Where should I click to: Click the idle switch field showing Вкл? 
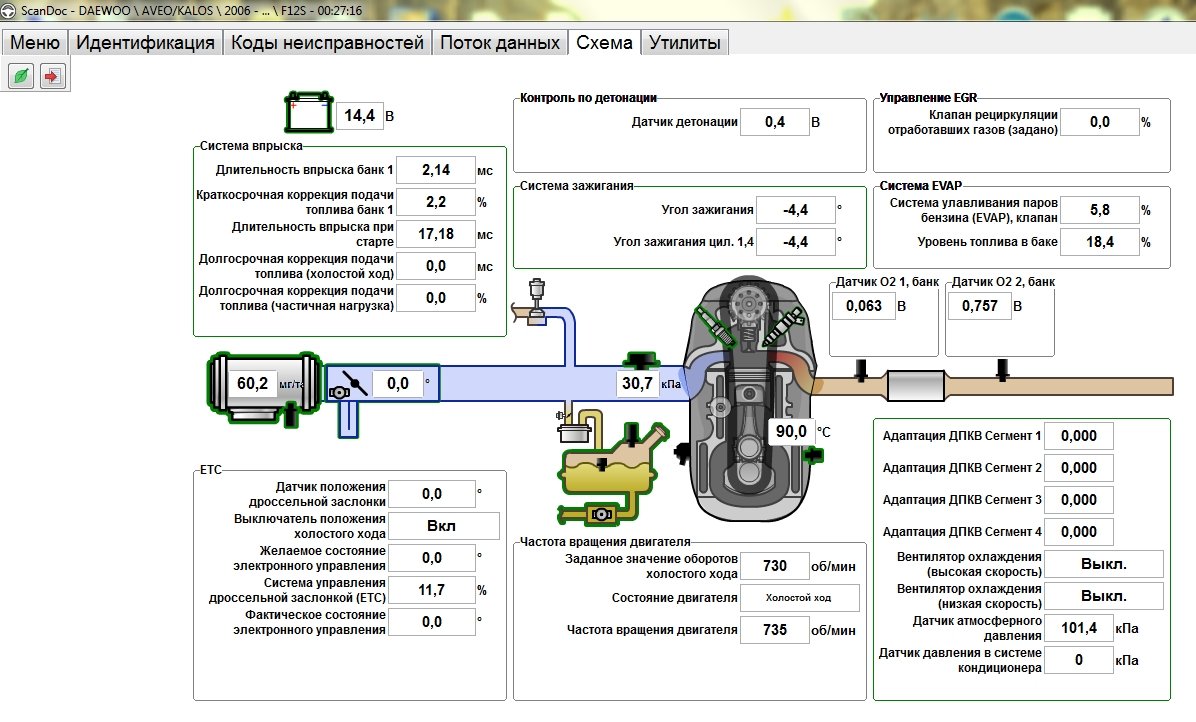442,526
